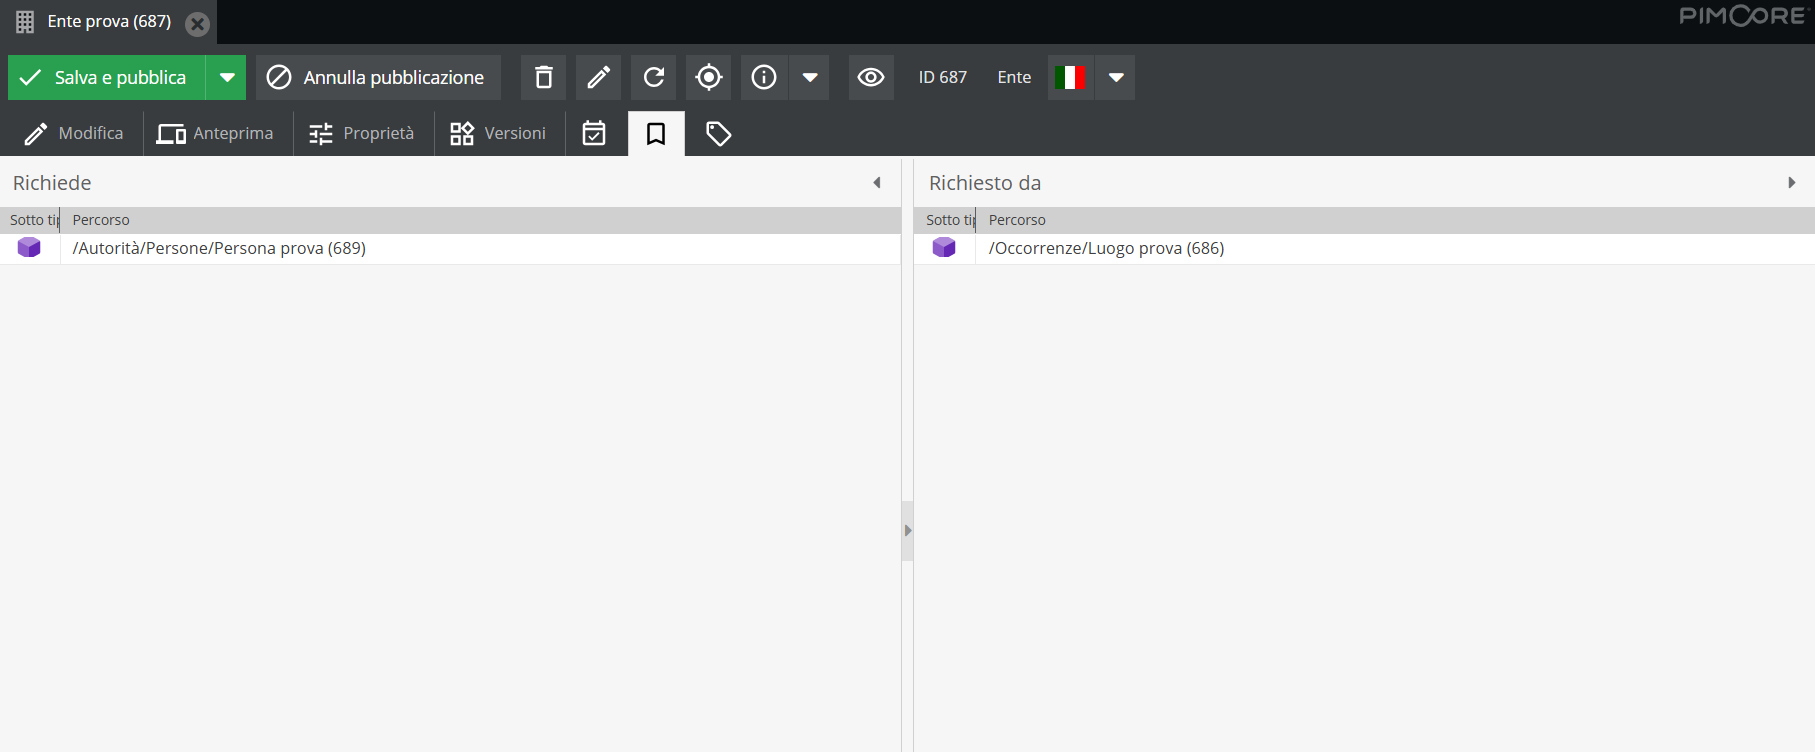Toggle the eye preview button

tap(871, 77)
